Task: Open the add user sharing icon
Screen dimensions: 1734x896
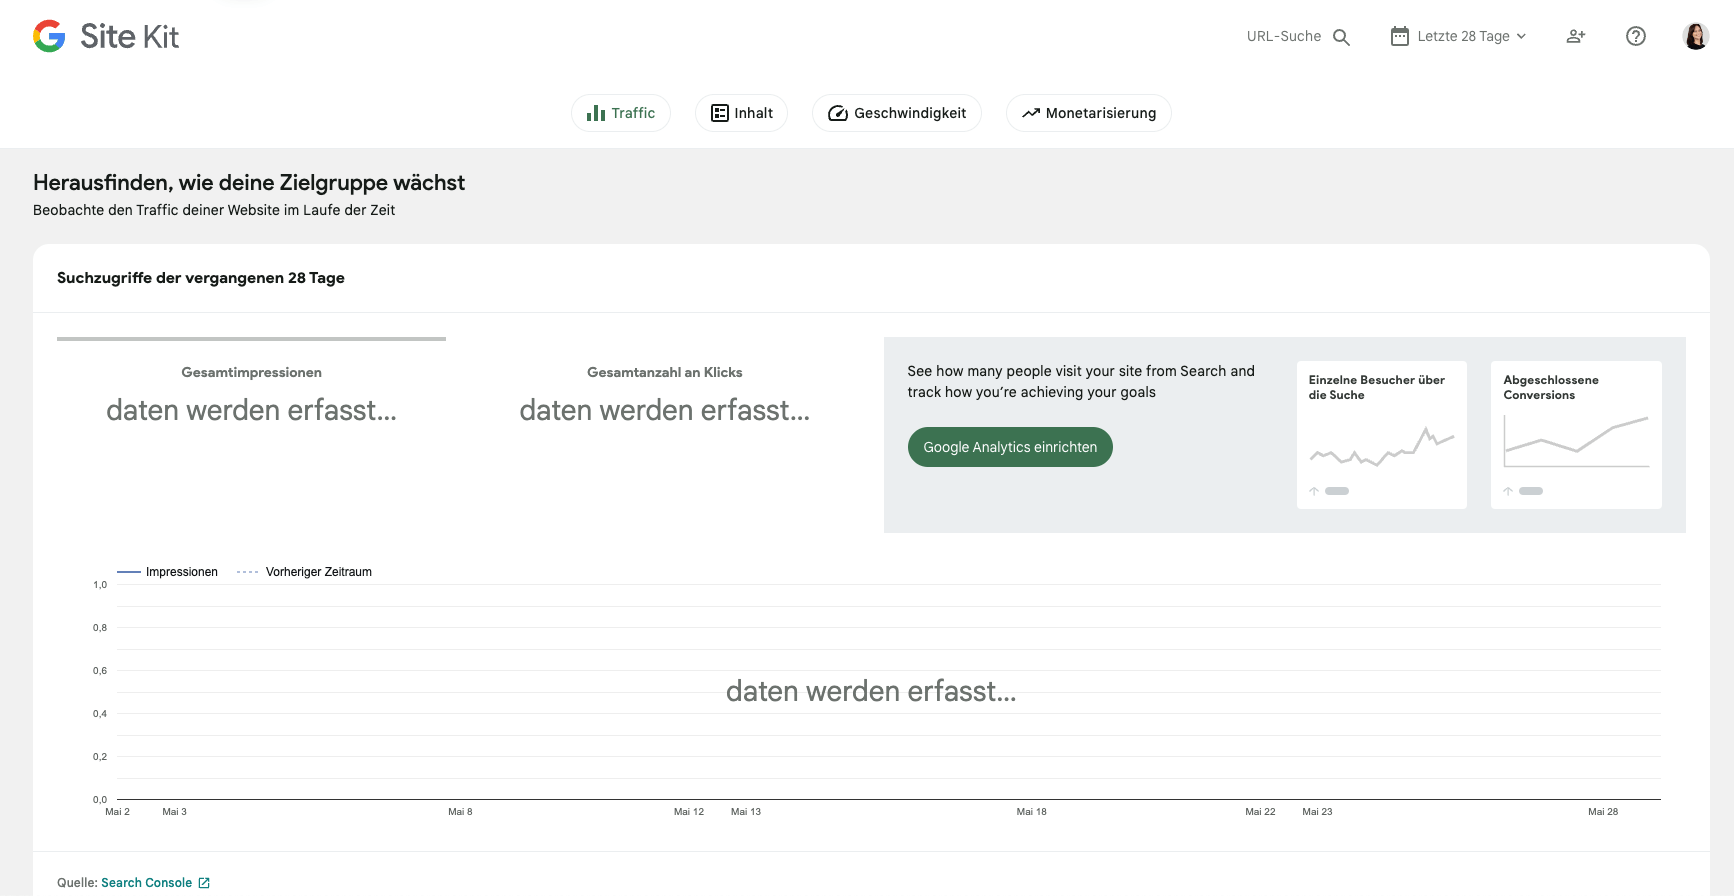Action: tap(1575, 36)
